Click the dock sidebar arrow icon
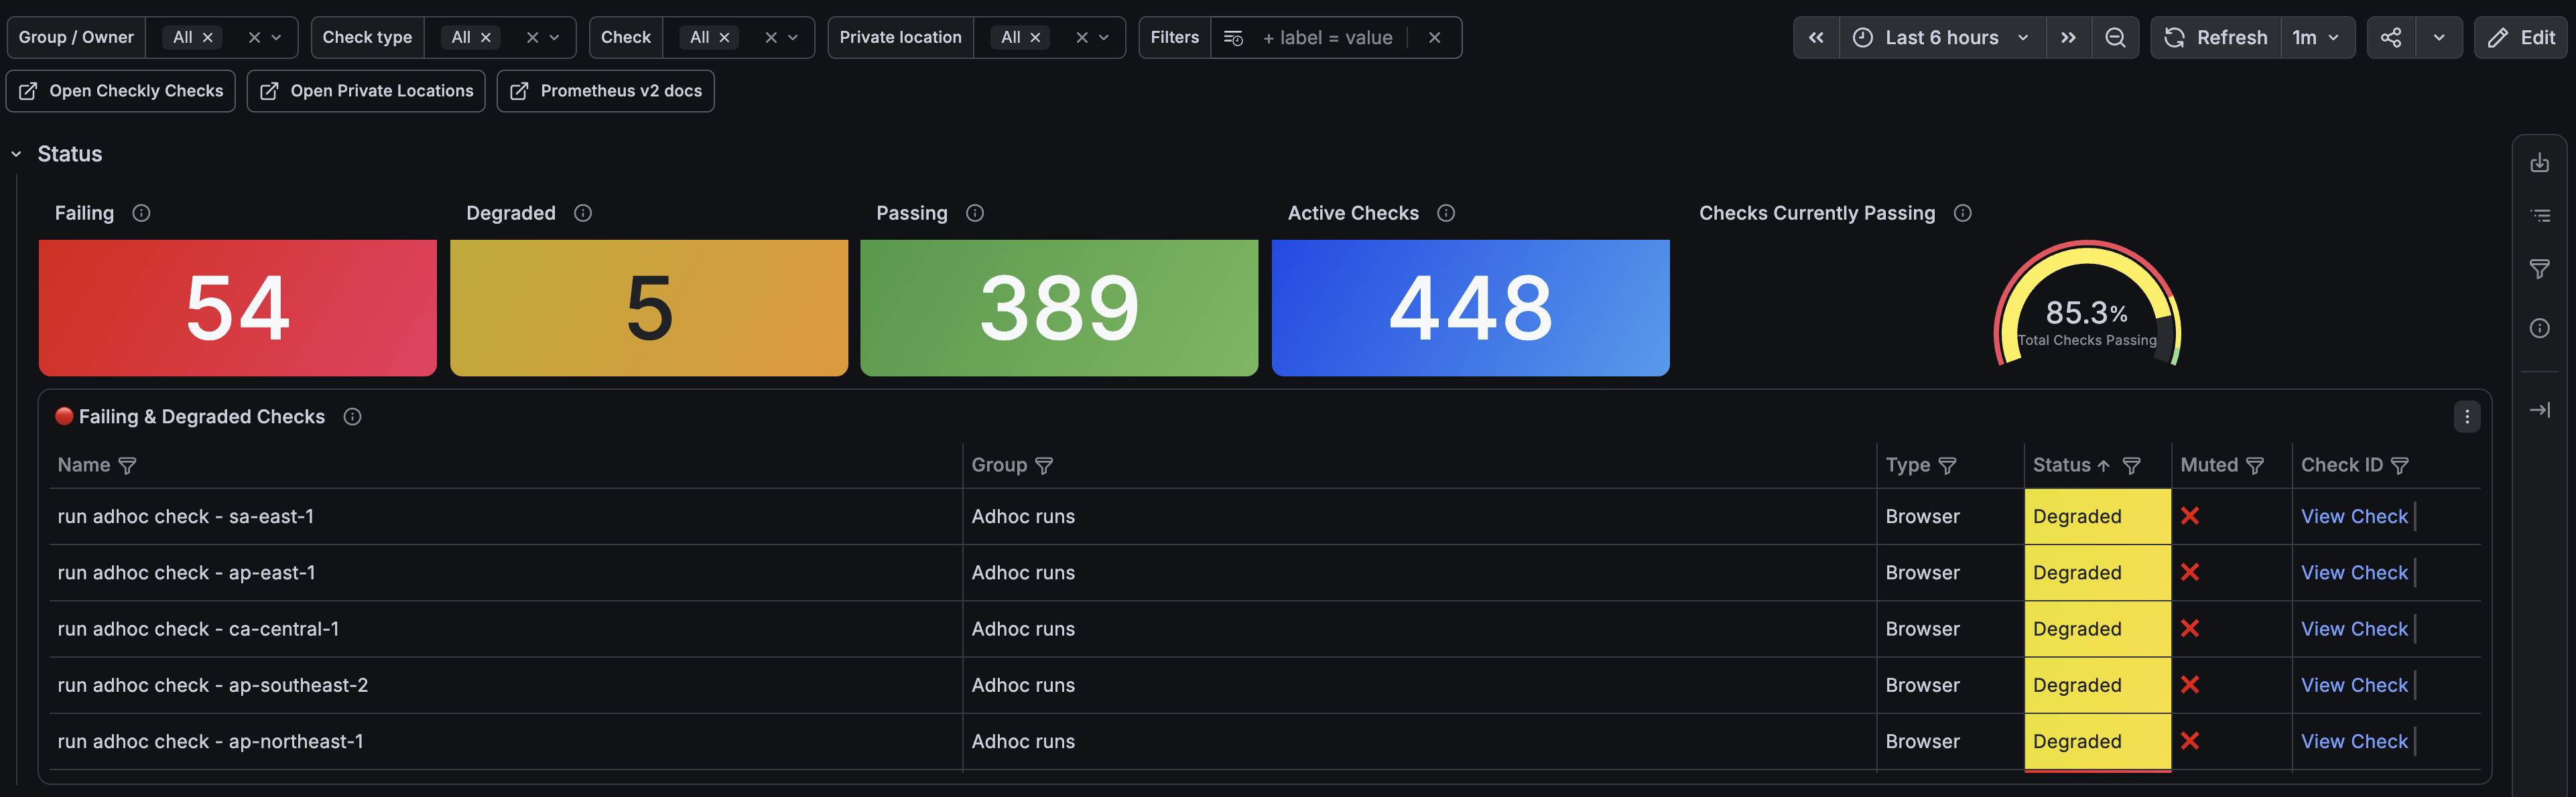The image size is (2576, 797). point(2539,410)
